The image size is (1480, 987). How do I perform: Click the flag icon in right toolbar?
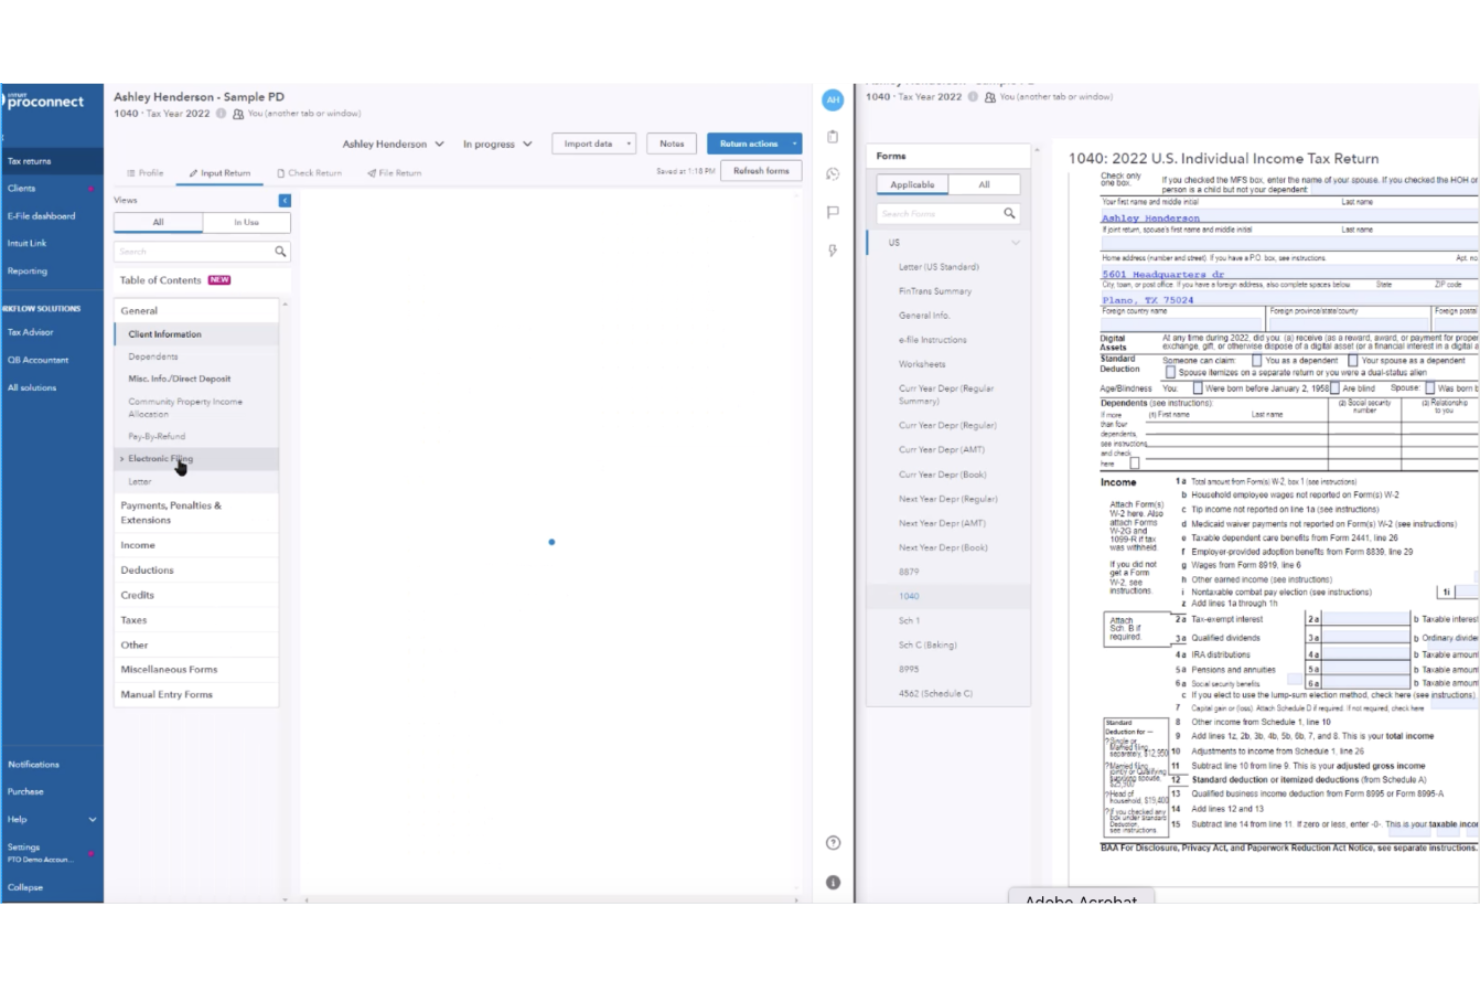(832, 208)
